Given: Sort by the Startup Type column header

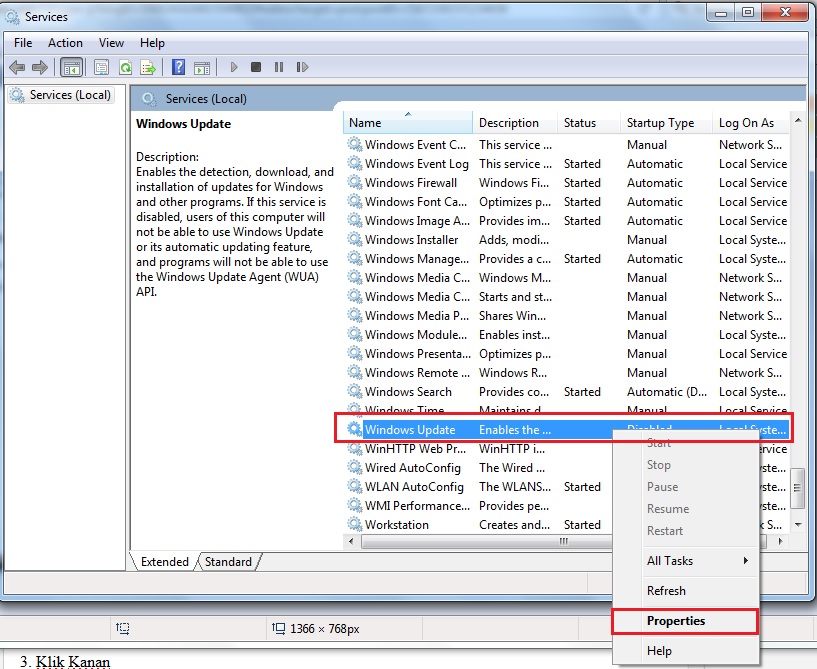Looking at the screenshot, I should pyautogui.click(x=666, y=123).
